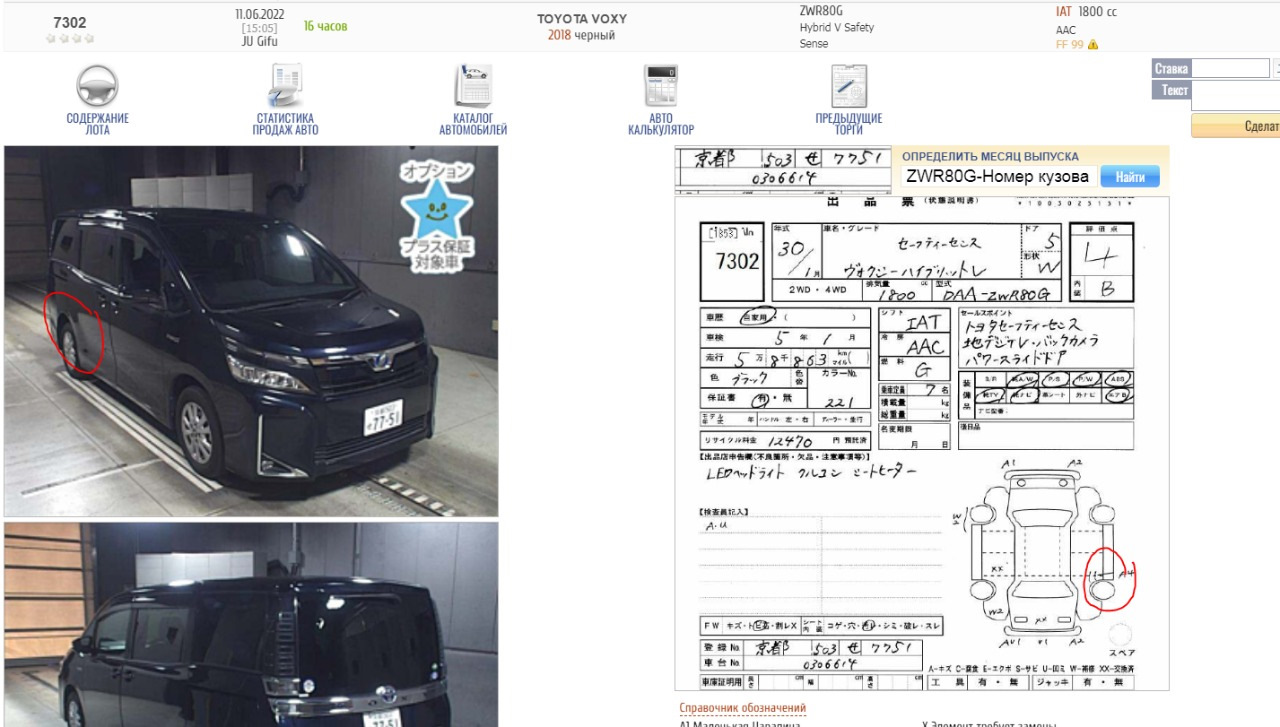1280x727 pixels.
Task: Click 'Hybrid V Safety' grade text
Action: pos(837,28)
